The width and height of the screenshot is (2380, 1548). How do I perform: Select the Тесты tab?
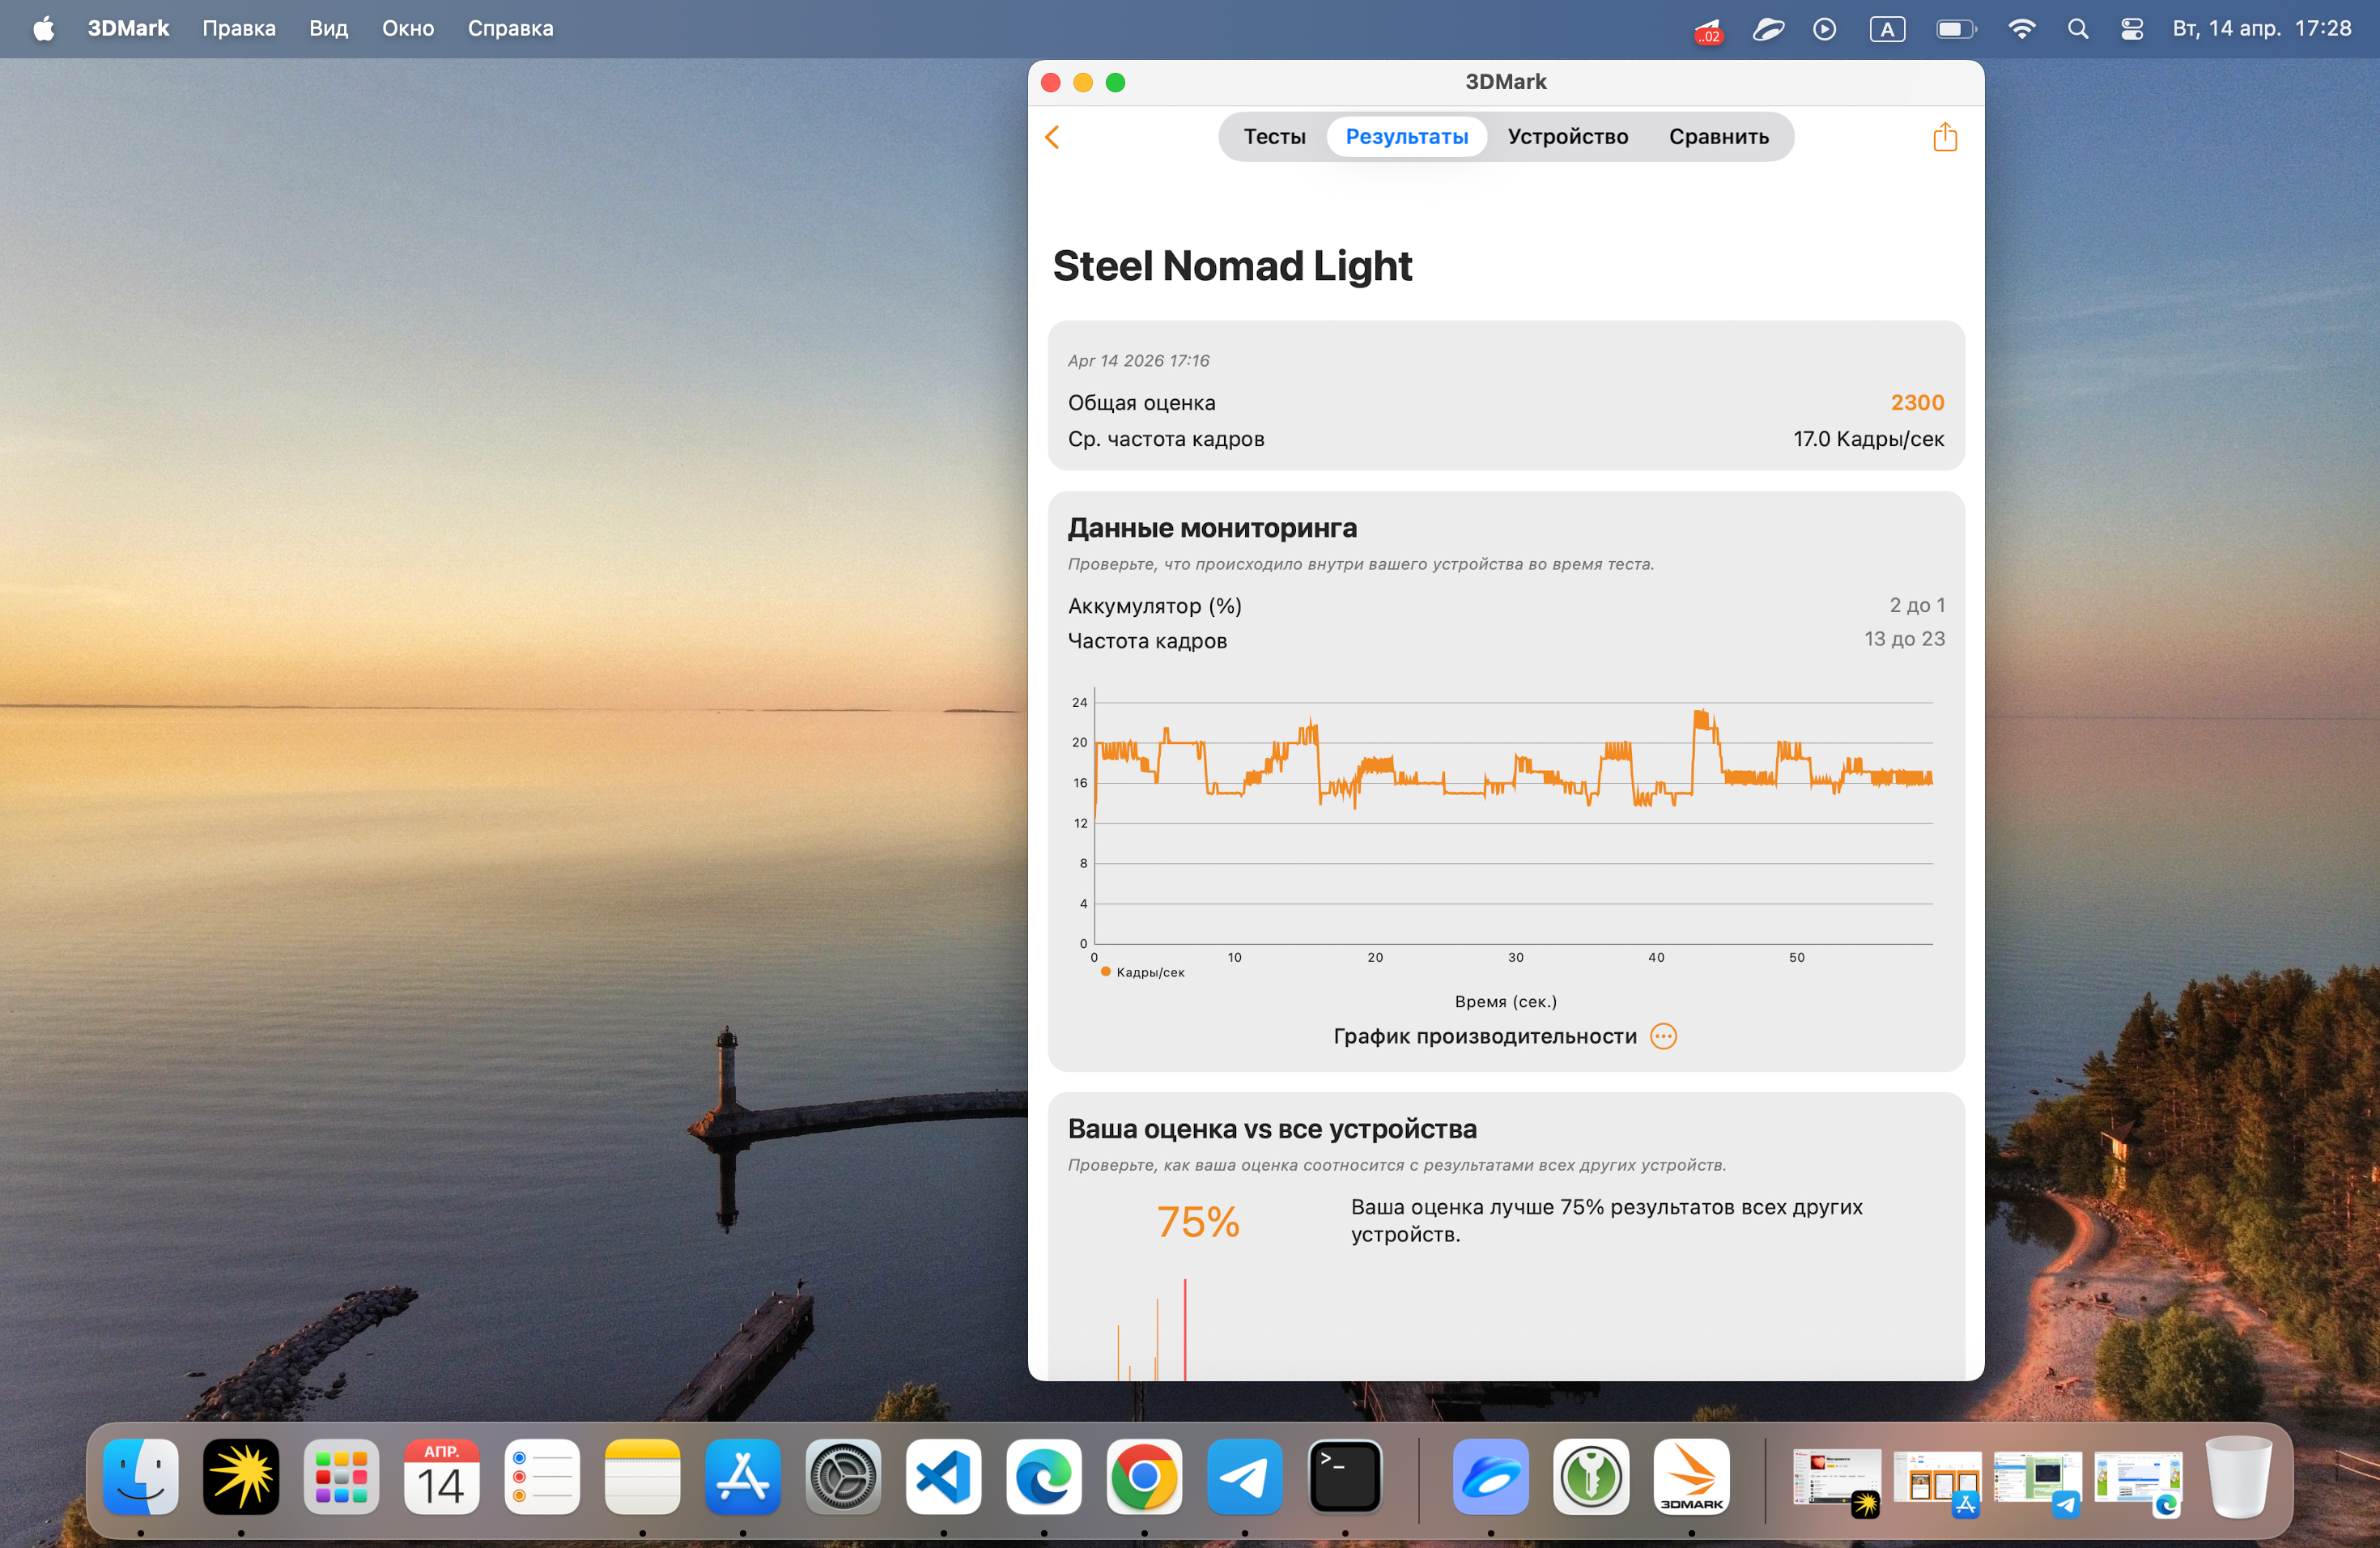[x=1274, y=137]
